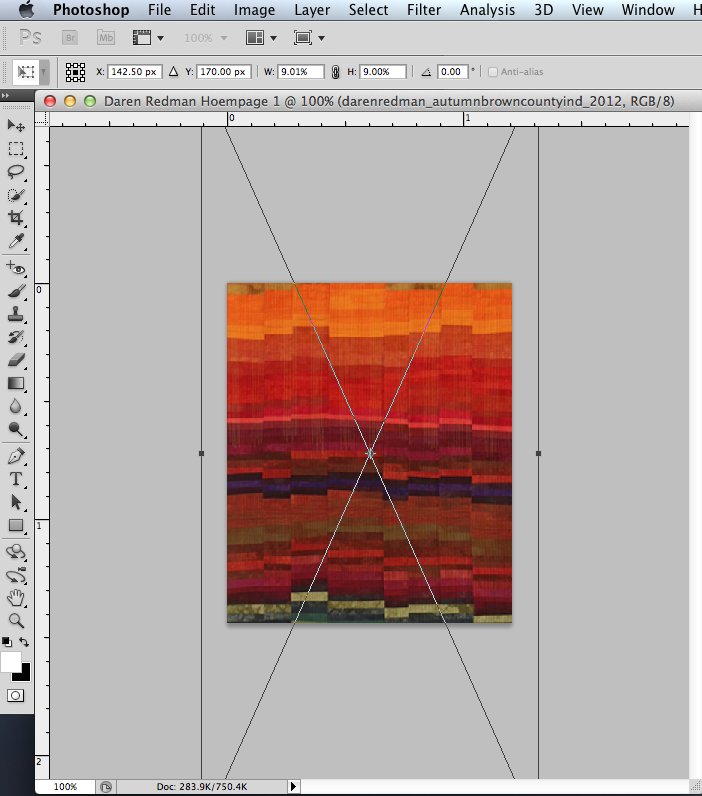
Task: Open the Apple menu
Action: click(x=26, y=9)
